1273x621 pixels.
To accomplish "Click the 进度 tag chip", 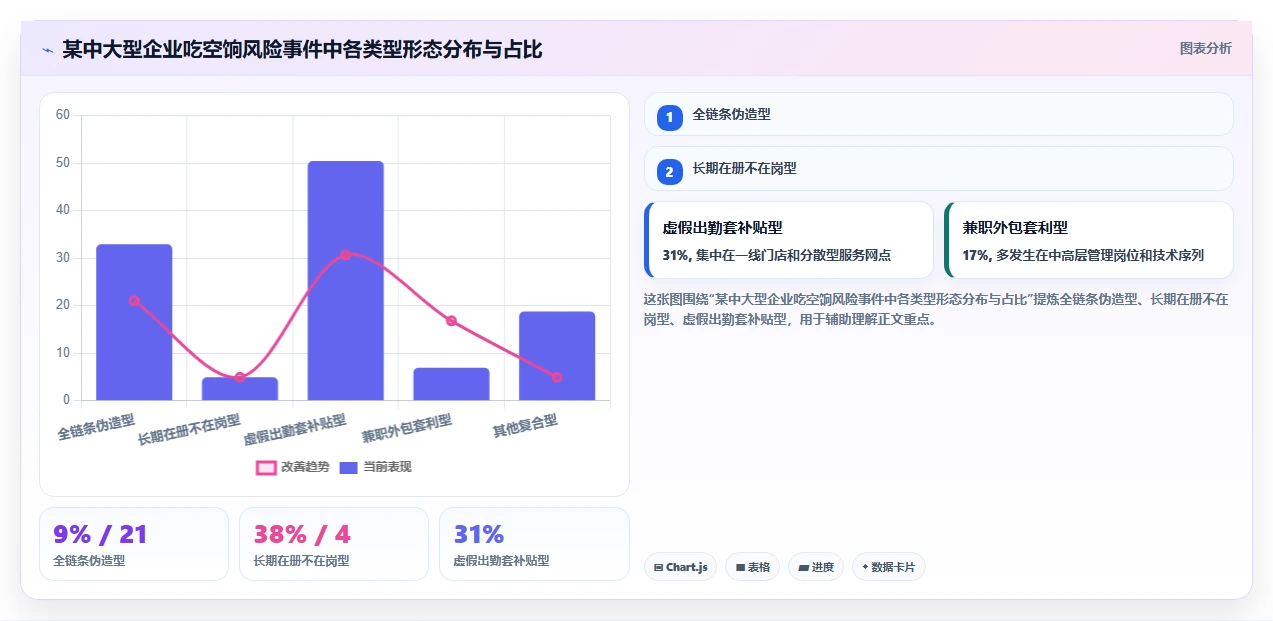I will pos(816,567).
